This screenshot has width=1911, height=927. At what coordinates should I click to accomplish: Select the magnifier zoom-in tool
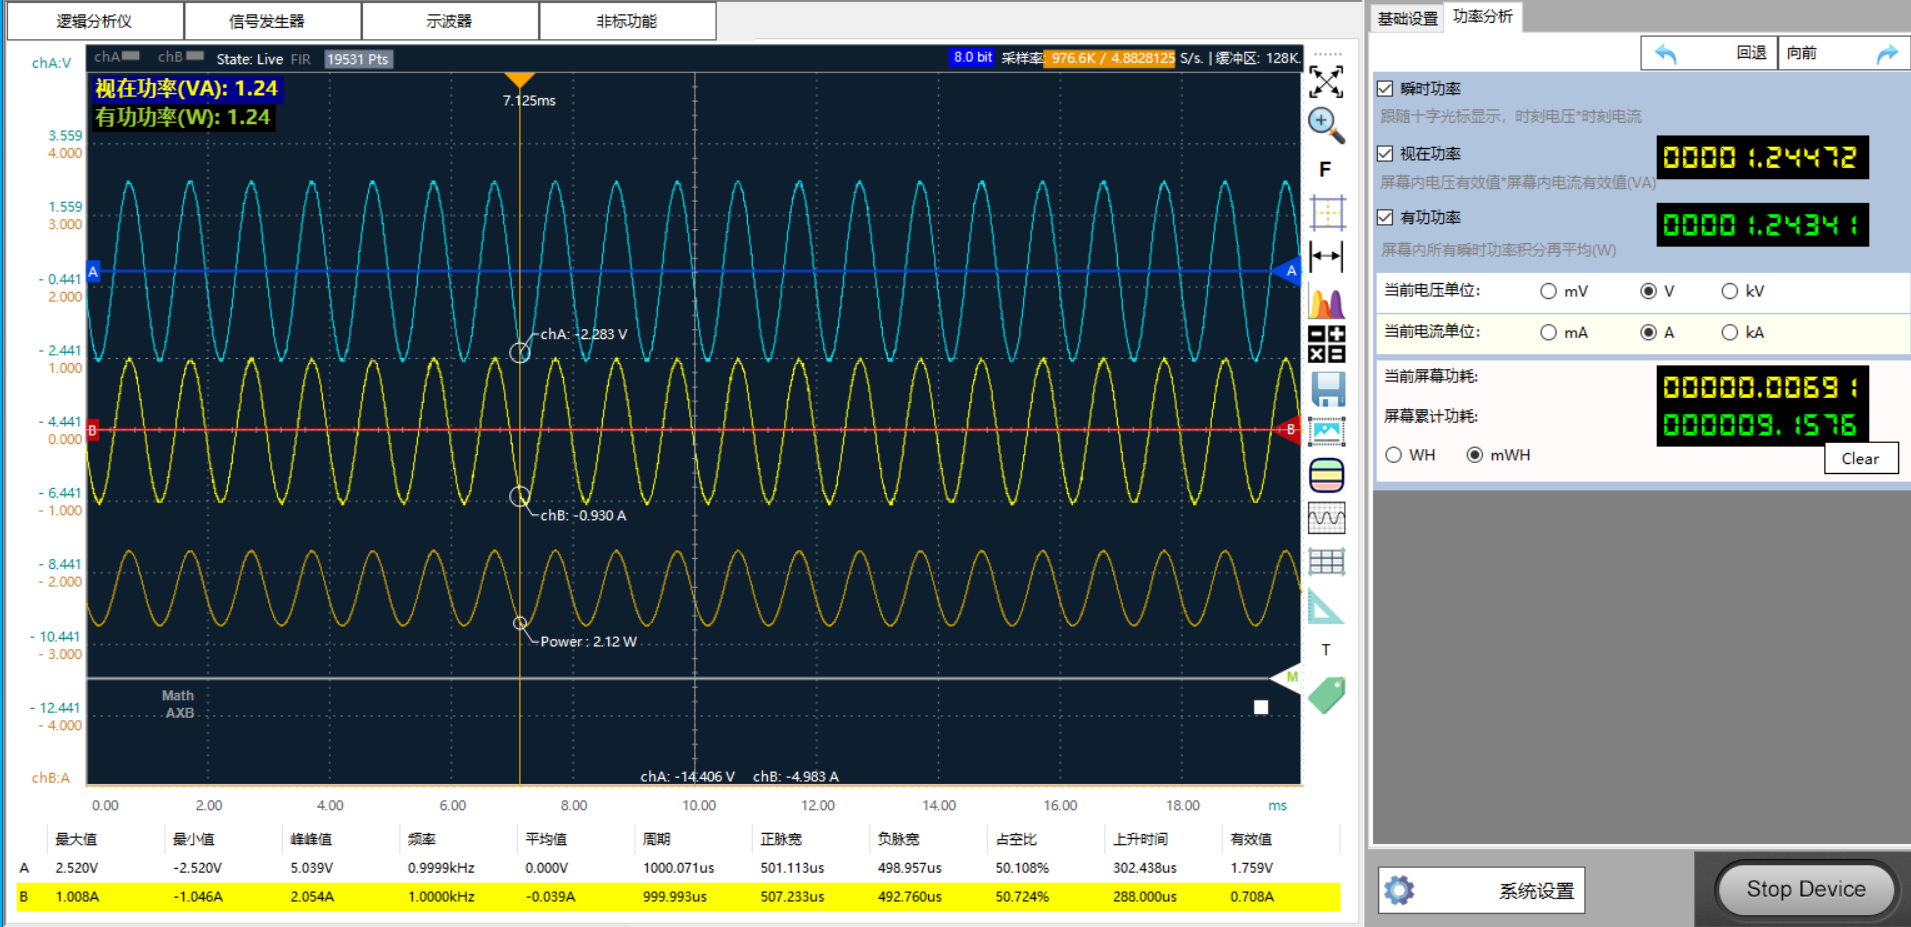[1325, 125]
